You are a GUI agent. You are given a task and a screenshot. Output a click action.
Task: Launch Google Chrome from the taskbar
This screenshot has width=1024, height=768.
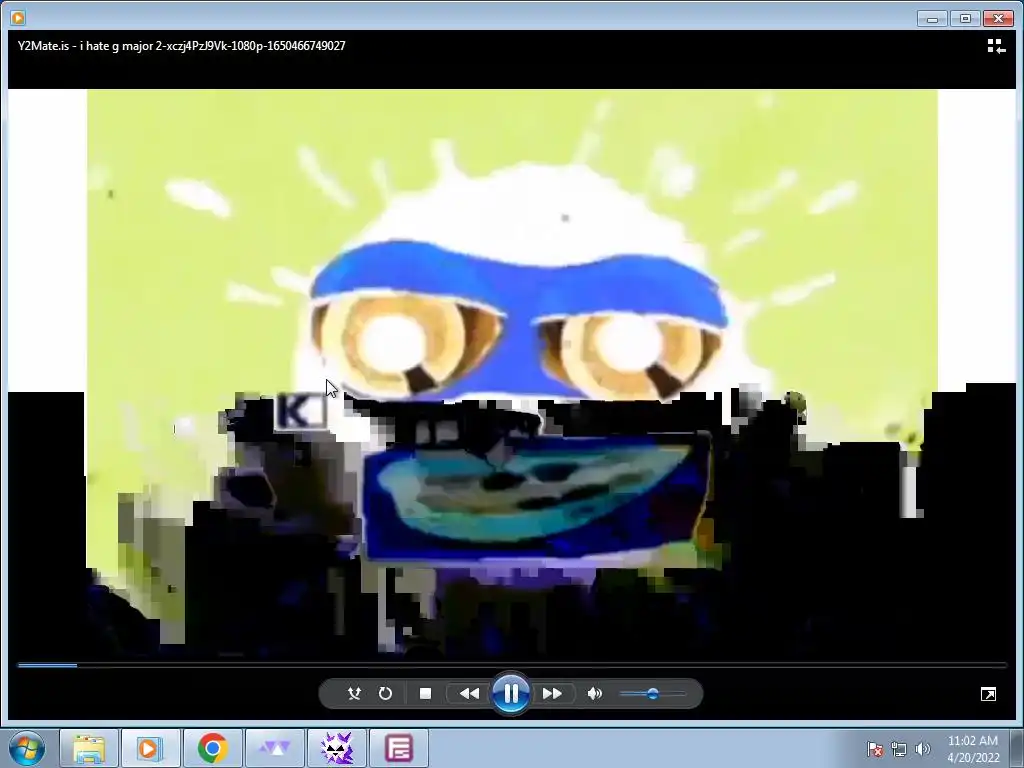(212, 748)
